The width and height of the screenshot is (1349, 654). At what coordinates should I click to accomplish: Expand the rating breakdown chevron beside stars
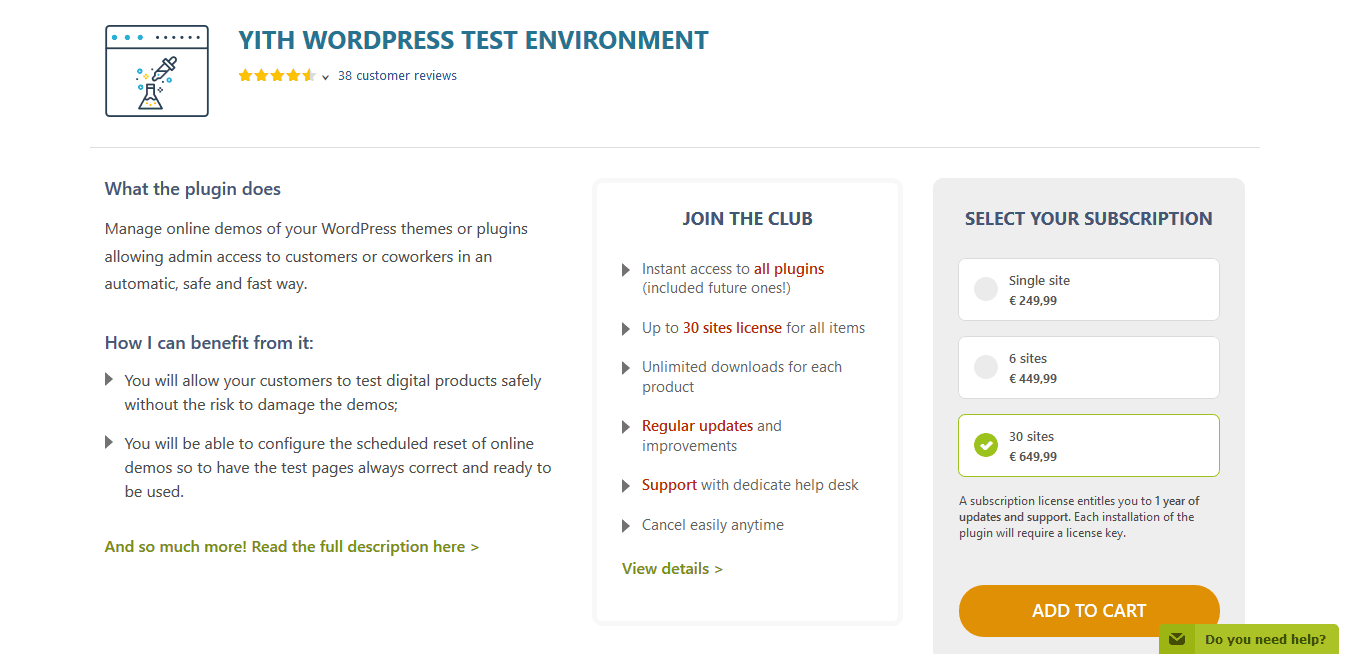[x=326, y=77]
